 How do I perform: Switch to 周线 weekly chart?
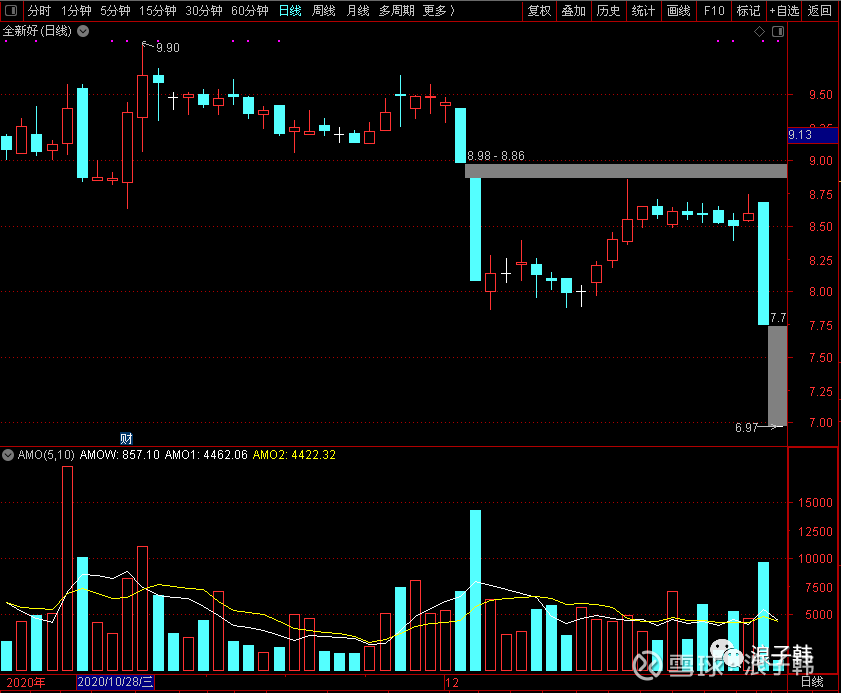click(324, 11)
